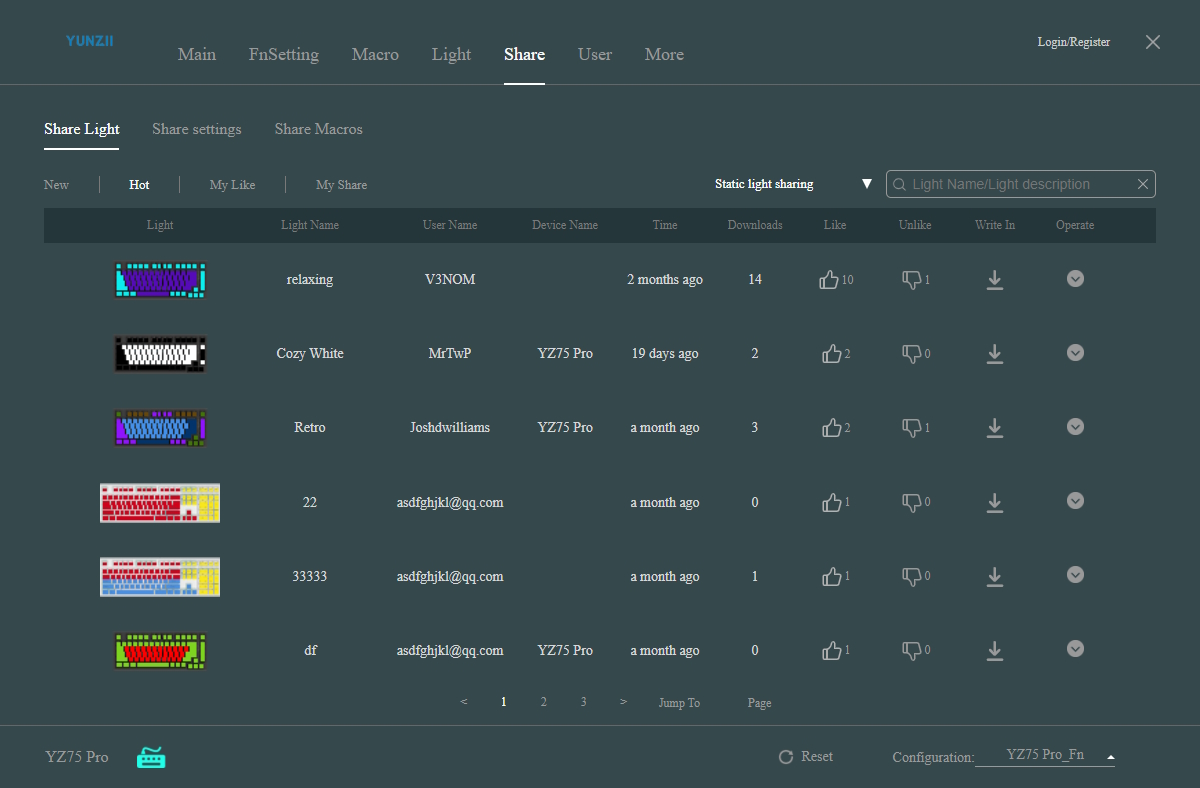Write in the 'Cozy White' light to the keyboard

(x=994, y=354)
